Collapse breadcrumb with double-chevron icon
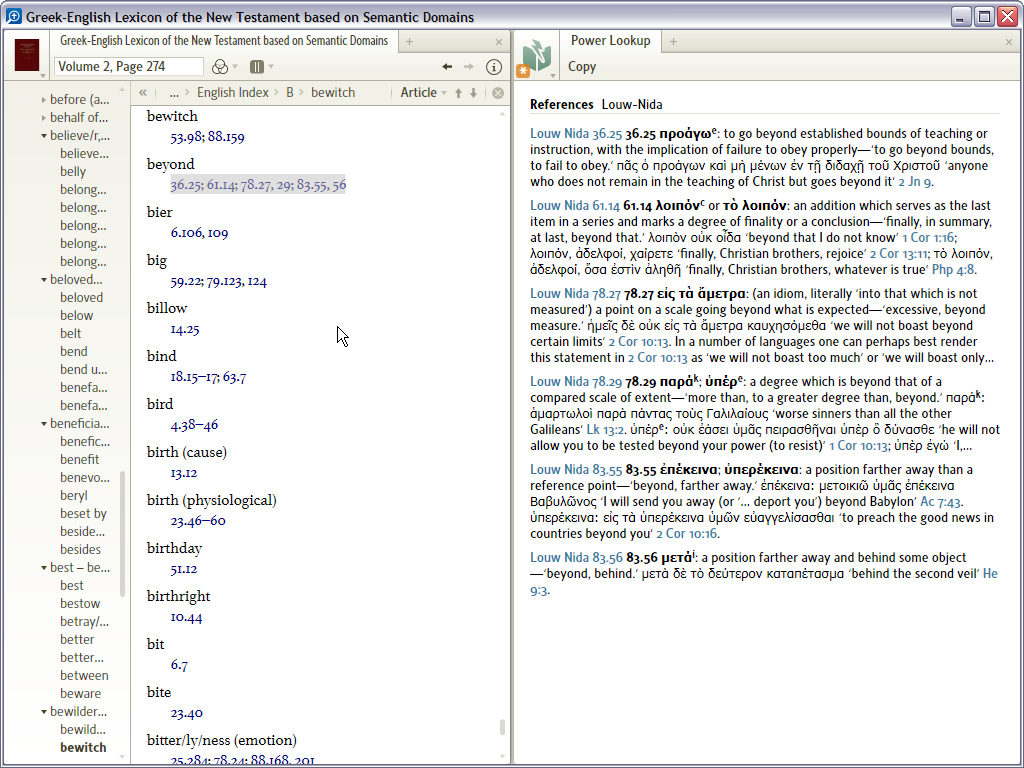The image size is (1024, 768). pyautogui.click(x=143, y=93)
